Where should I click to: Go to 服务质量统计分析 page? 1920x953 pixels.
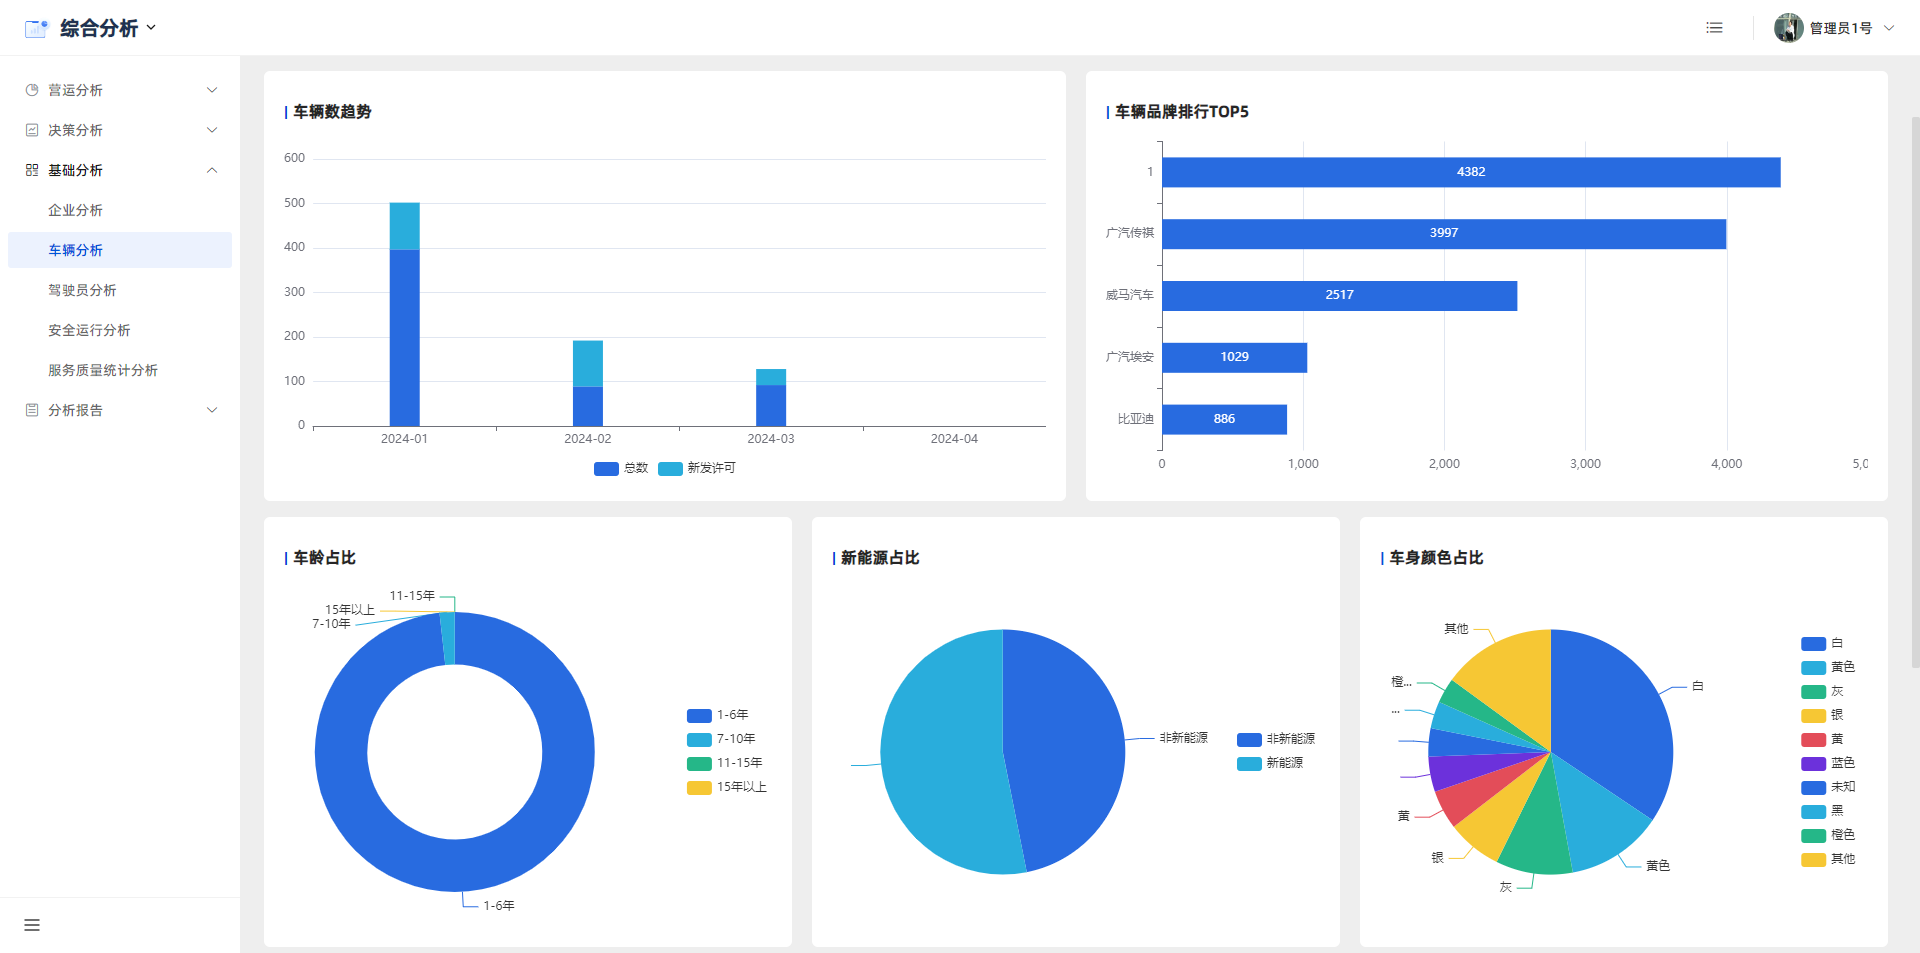coord(103,370)
